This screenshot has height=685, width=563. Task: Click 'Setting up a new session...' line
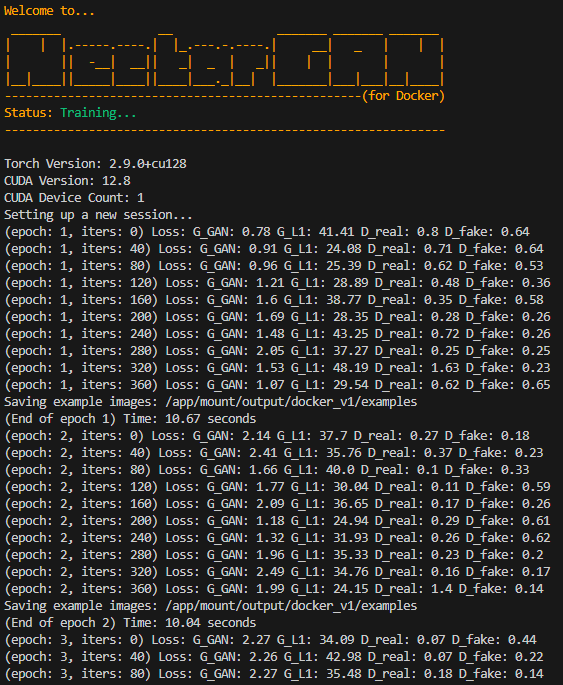tap(98, 214)
